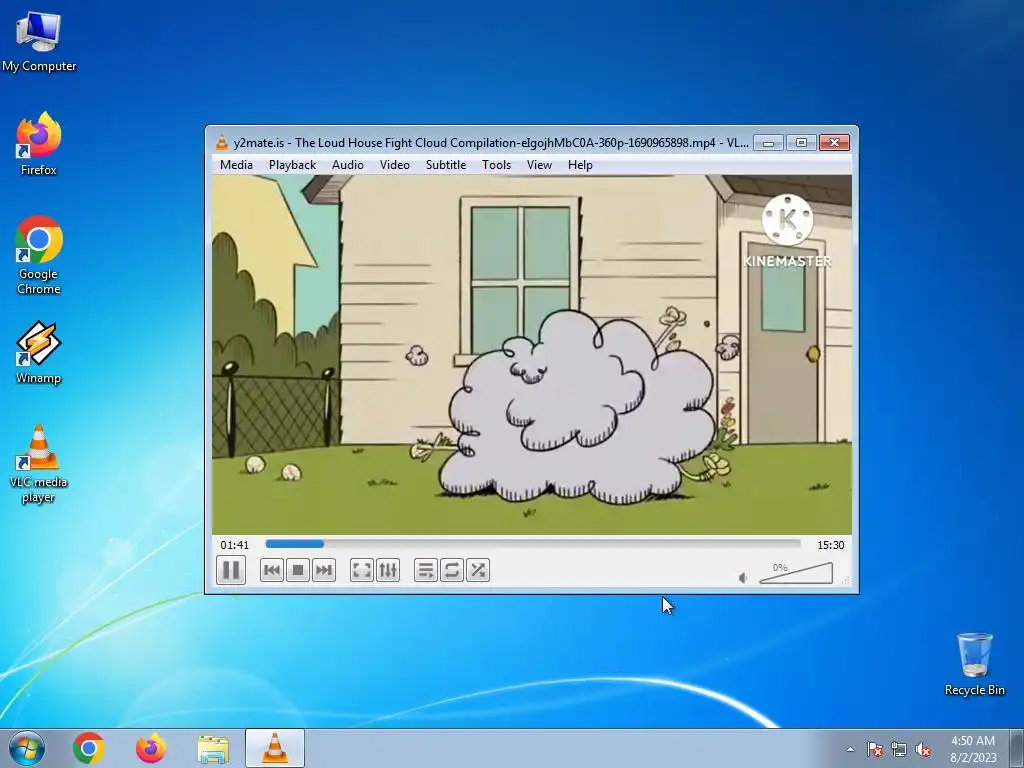1024x768 pixels.
Task: Unmute audio via speaker icon
Action: click(743, 578)
